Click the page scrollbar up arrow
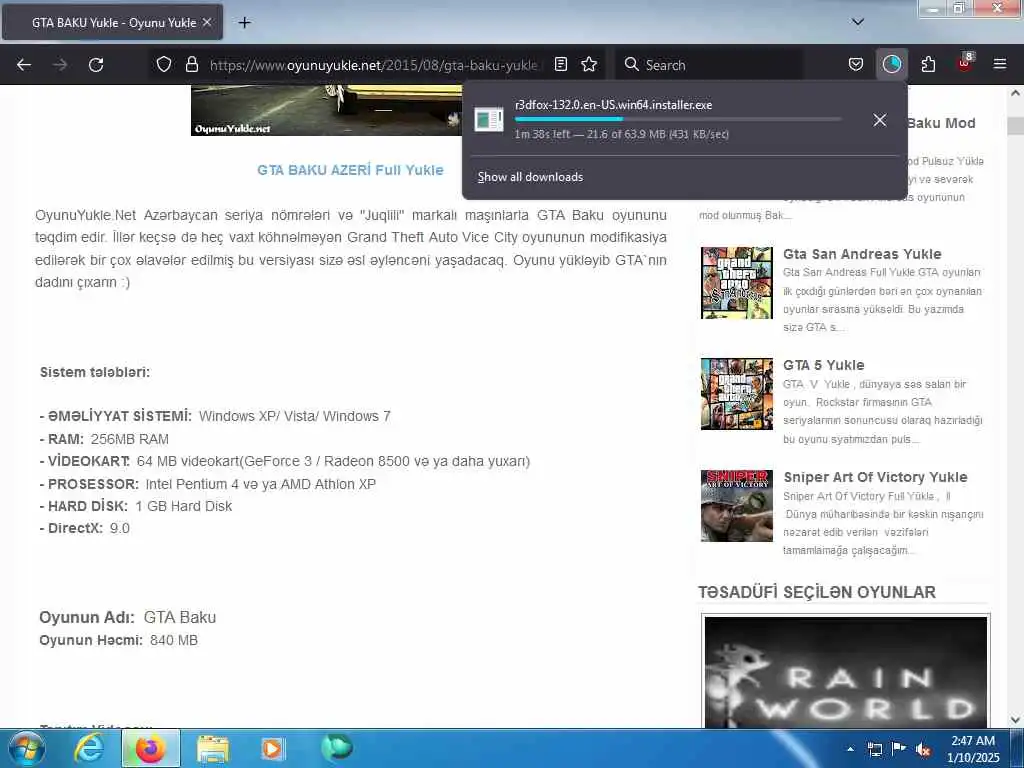Viewport: 1024px width, 768px height. [x=1015, y=93]
